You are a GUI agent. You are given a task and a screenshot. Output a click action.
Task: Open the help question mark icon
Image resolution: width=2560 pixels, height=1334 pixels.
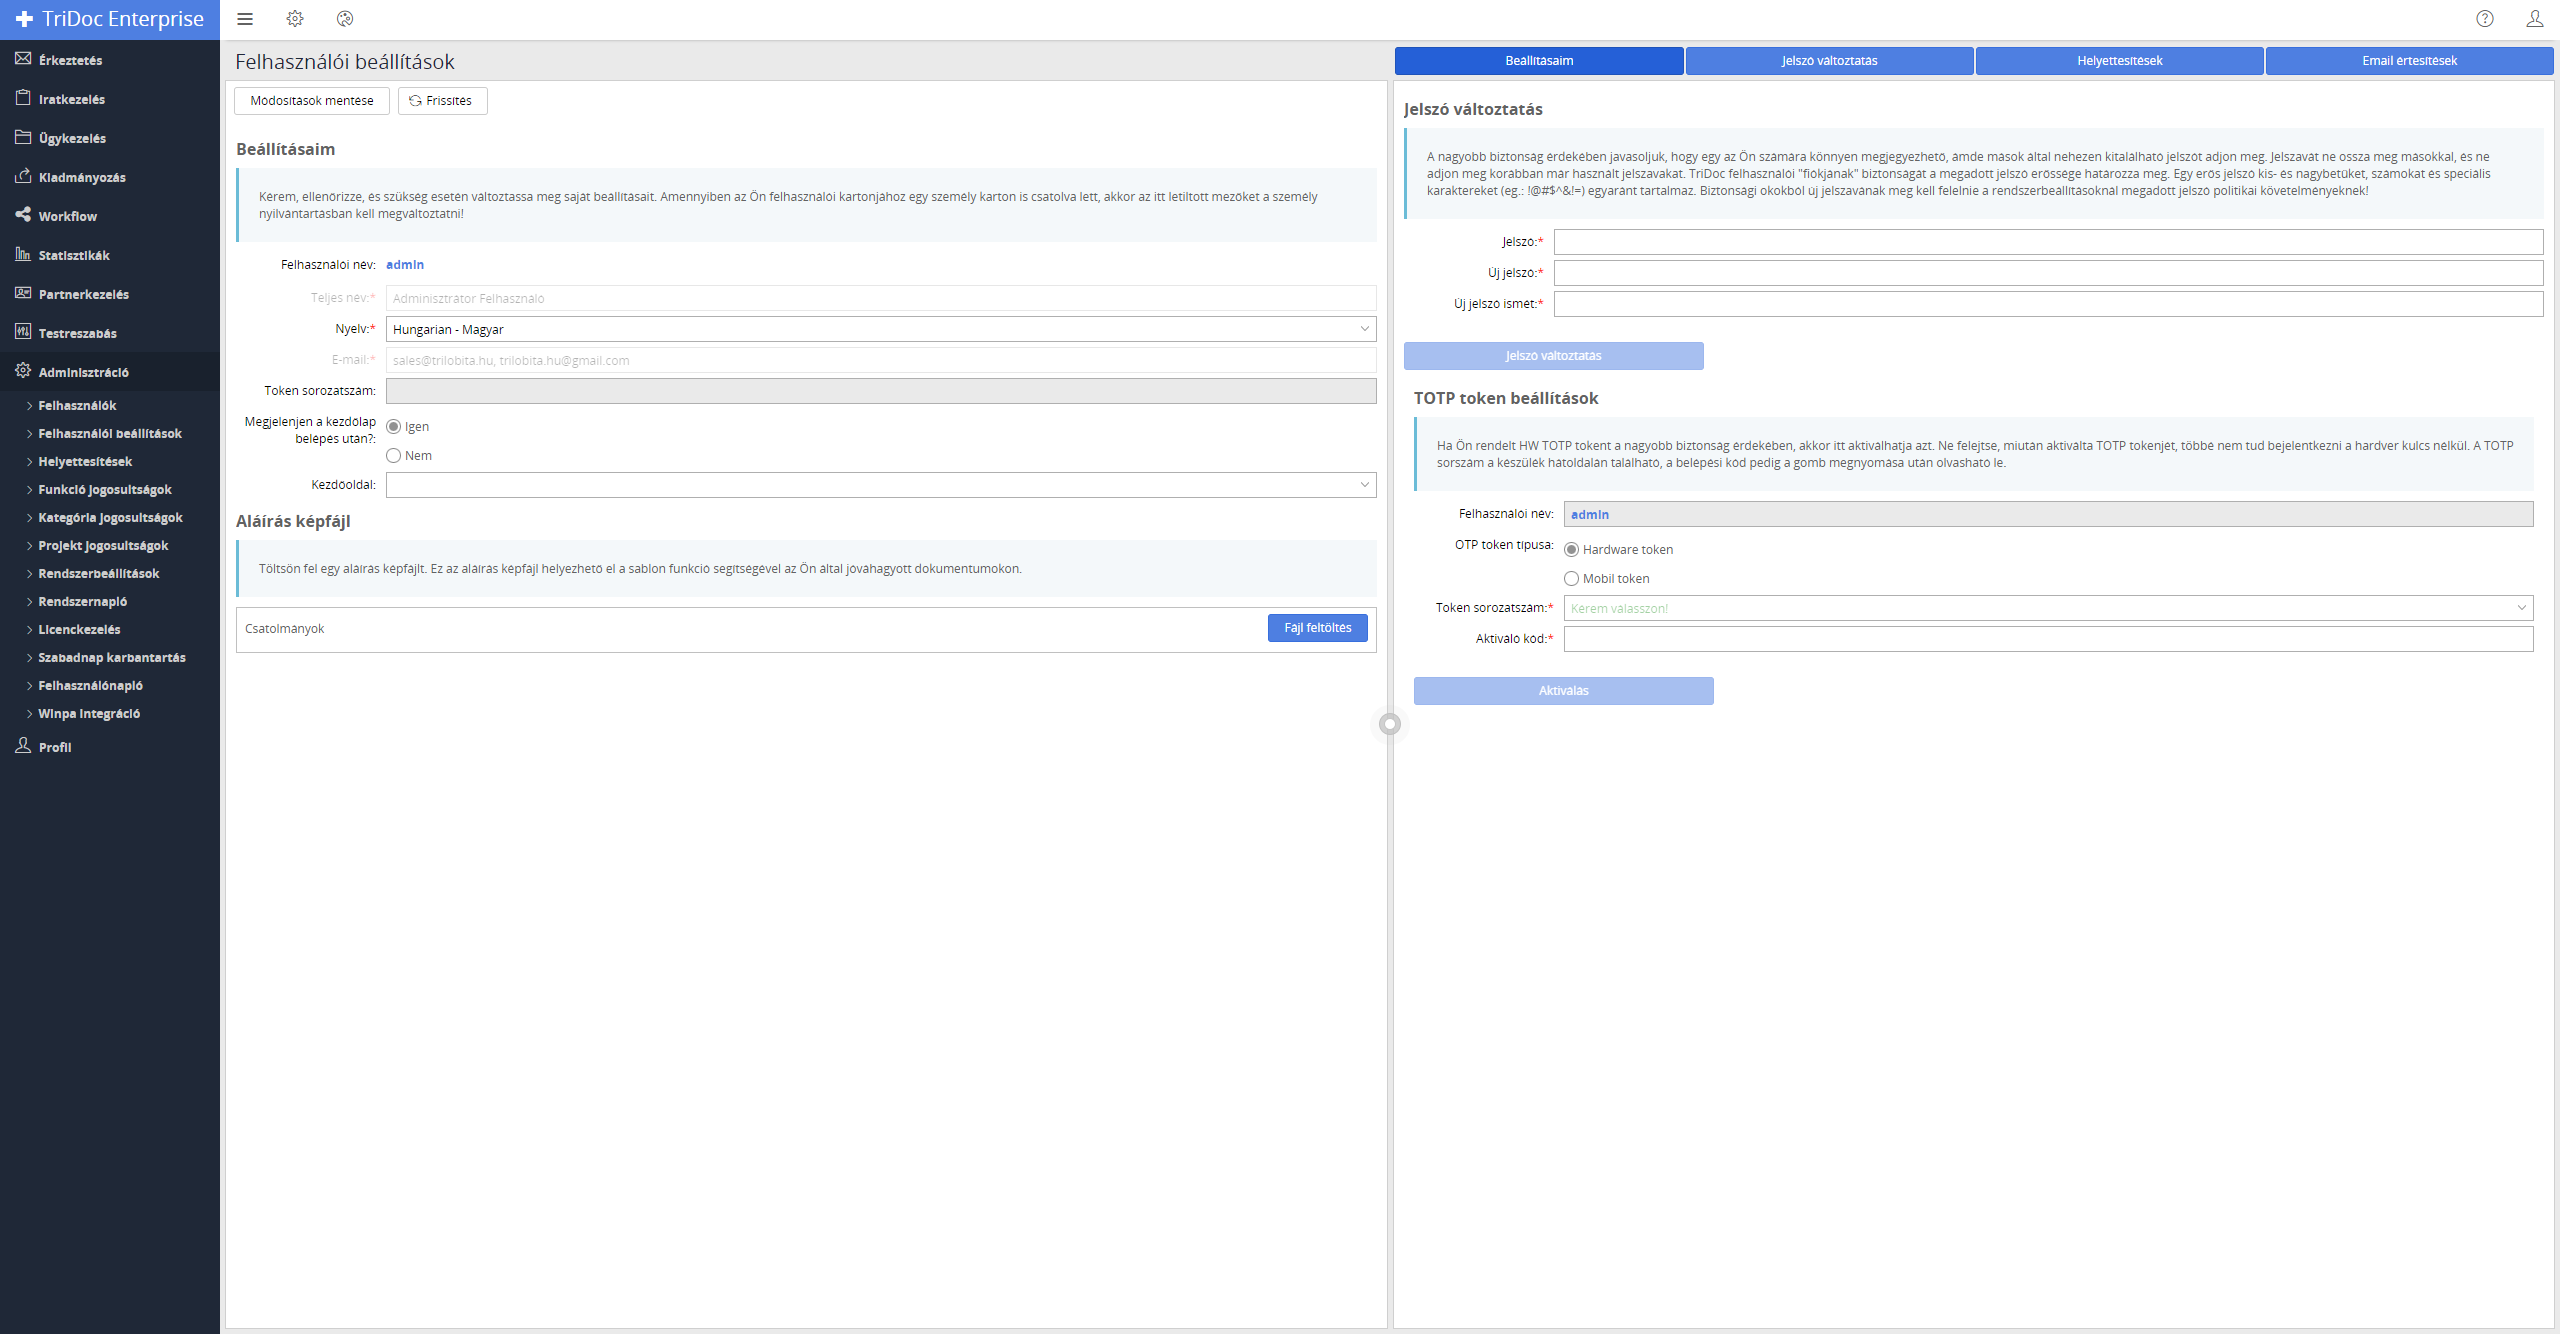(2485, 19)
